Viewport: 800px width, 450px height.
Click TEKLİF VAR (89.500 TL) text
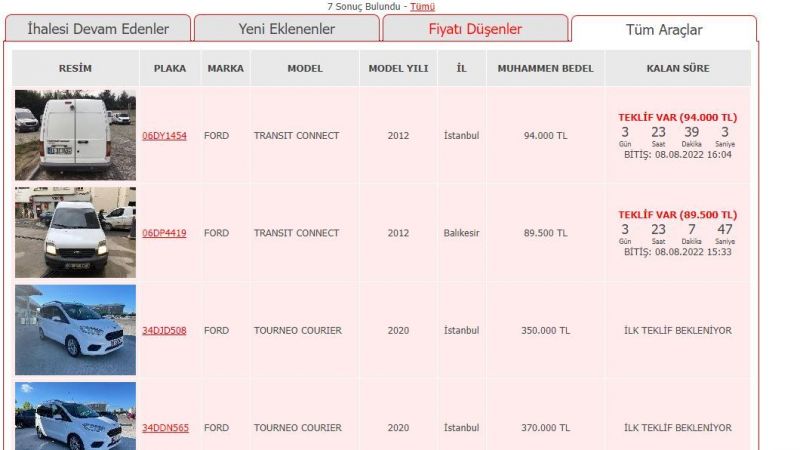[x=678, y=215]
